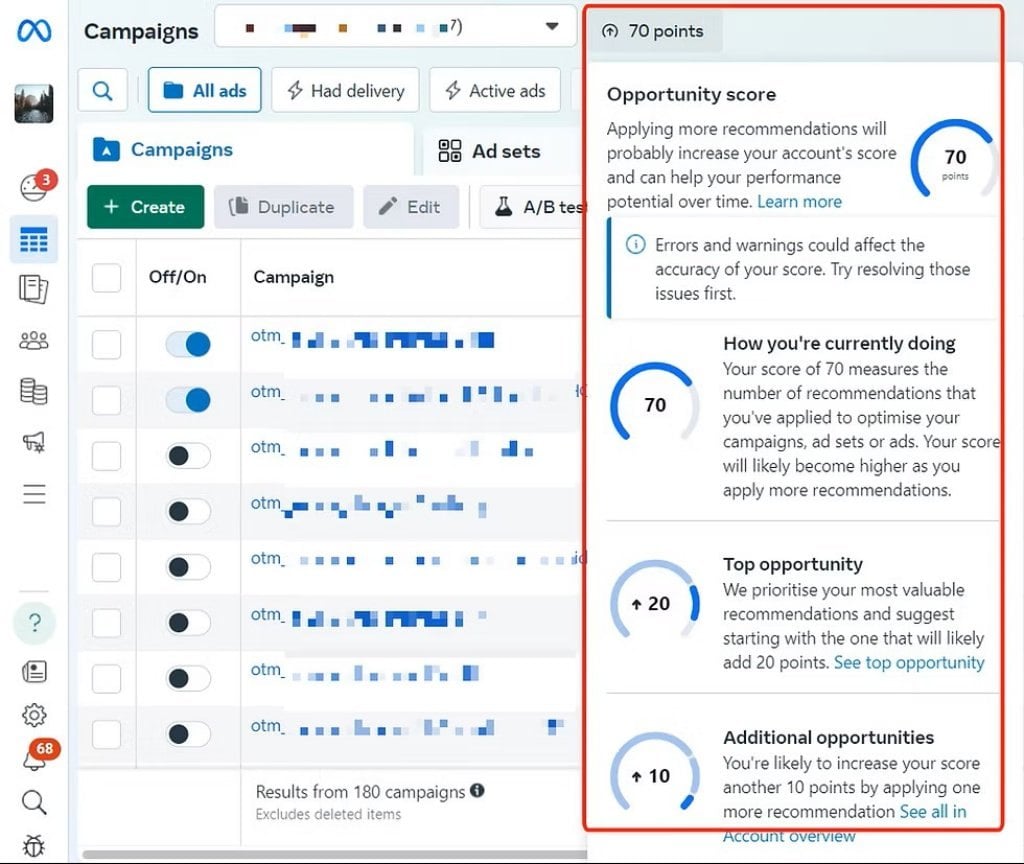Open the Audiences people icon

tap(34, 340)
